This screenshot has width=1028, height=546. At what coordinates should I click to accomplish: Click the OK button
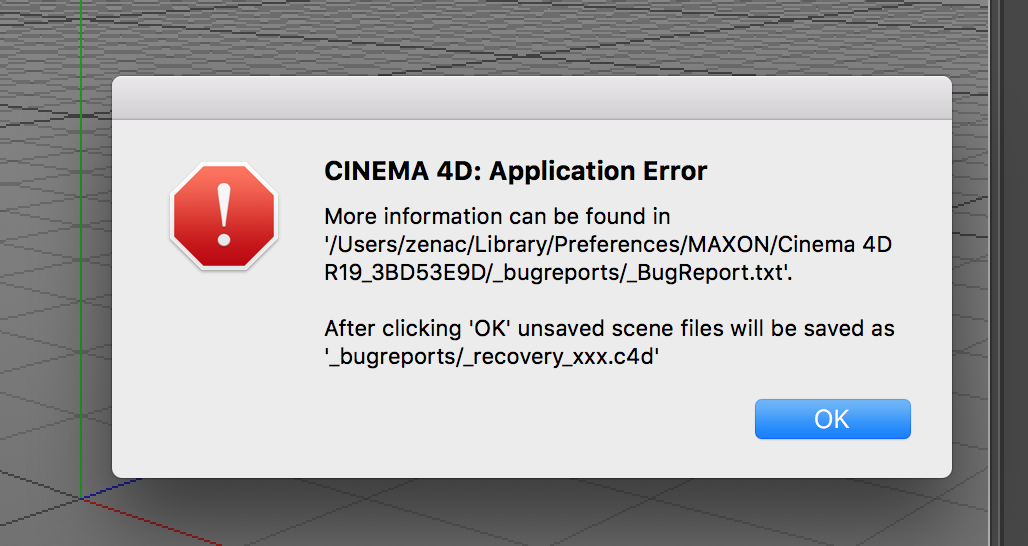click(832, 419)
